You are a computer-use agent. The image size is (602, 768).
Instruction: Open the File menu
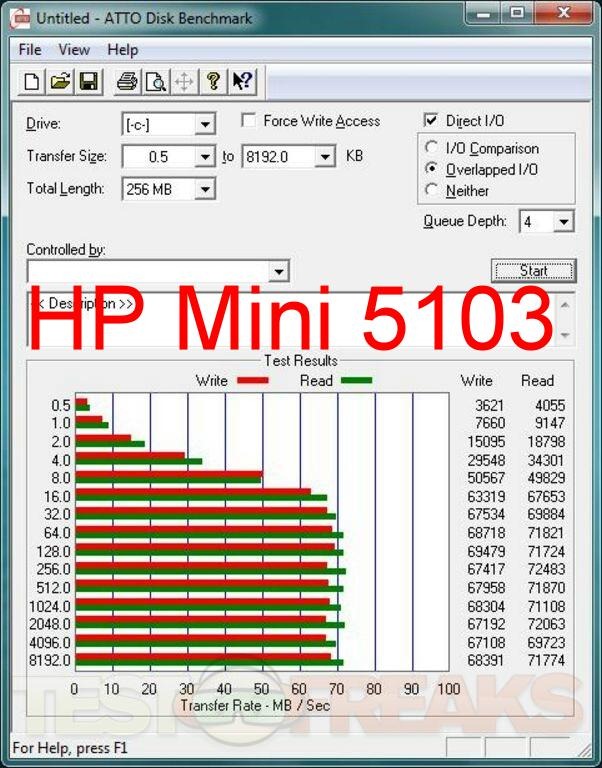click(30, 50)
